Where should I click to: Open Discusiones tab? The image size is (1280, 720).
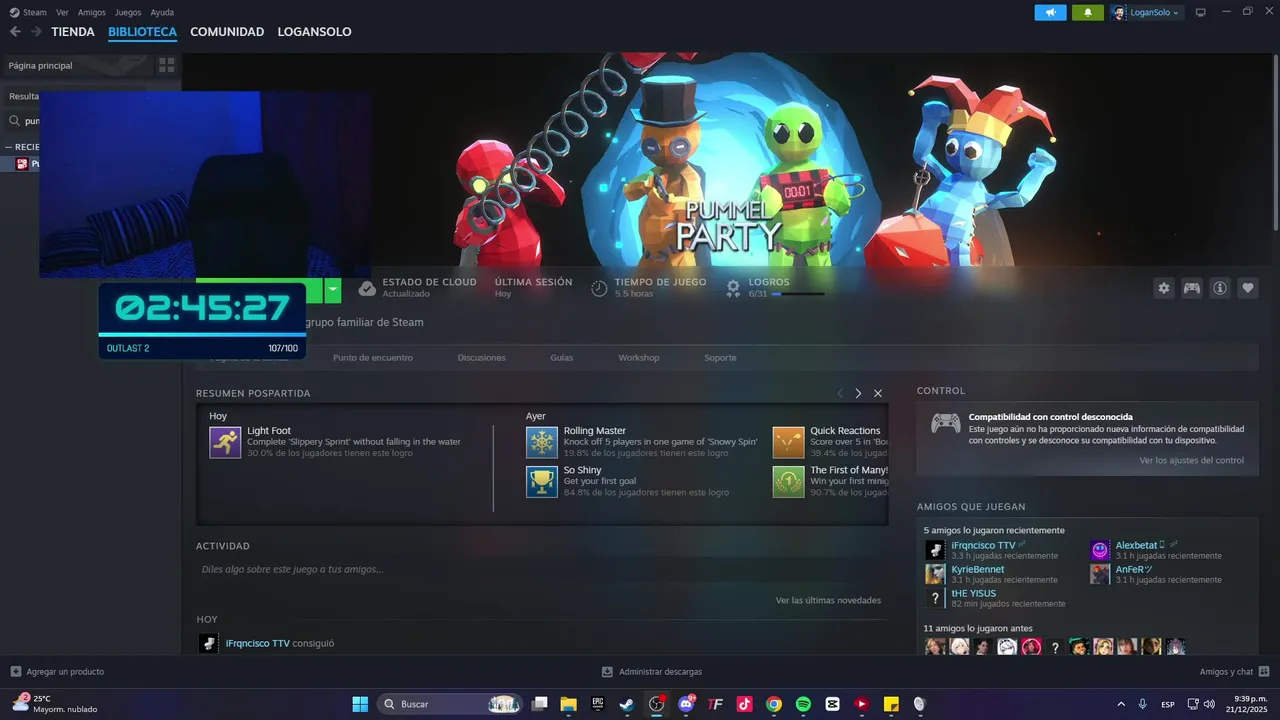tap(482, 357)
